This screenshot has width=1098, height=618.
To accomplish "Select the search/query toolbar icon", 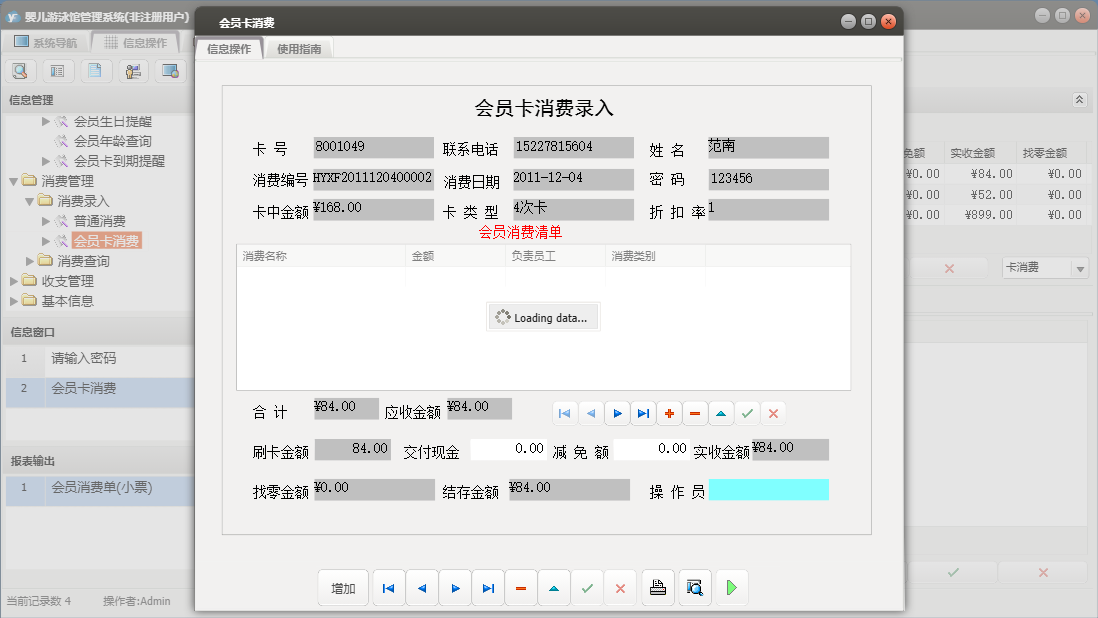I will coord(20,71).
